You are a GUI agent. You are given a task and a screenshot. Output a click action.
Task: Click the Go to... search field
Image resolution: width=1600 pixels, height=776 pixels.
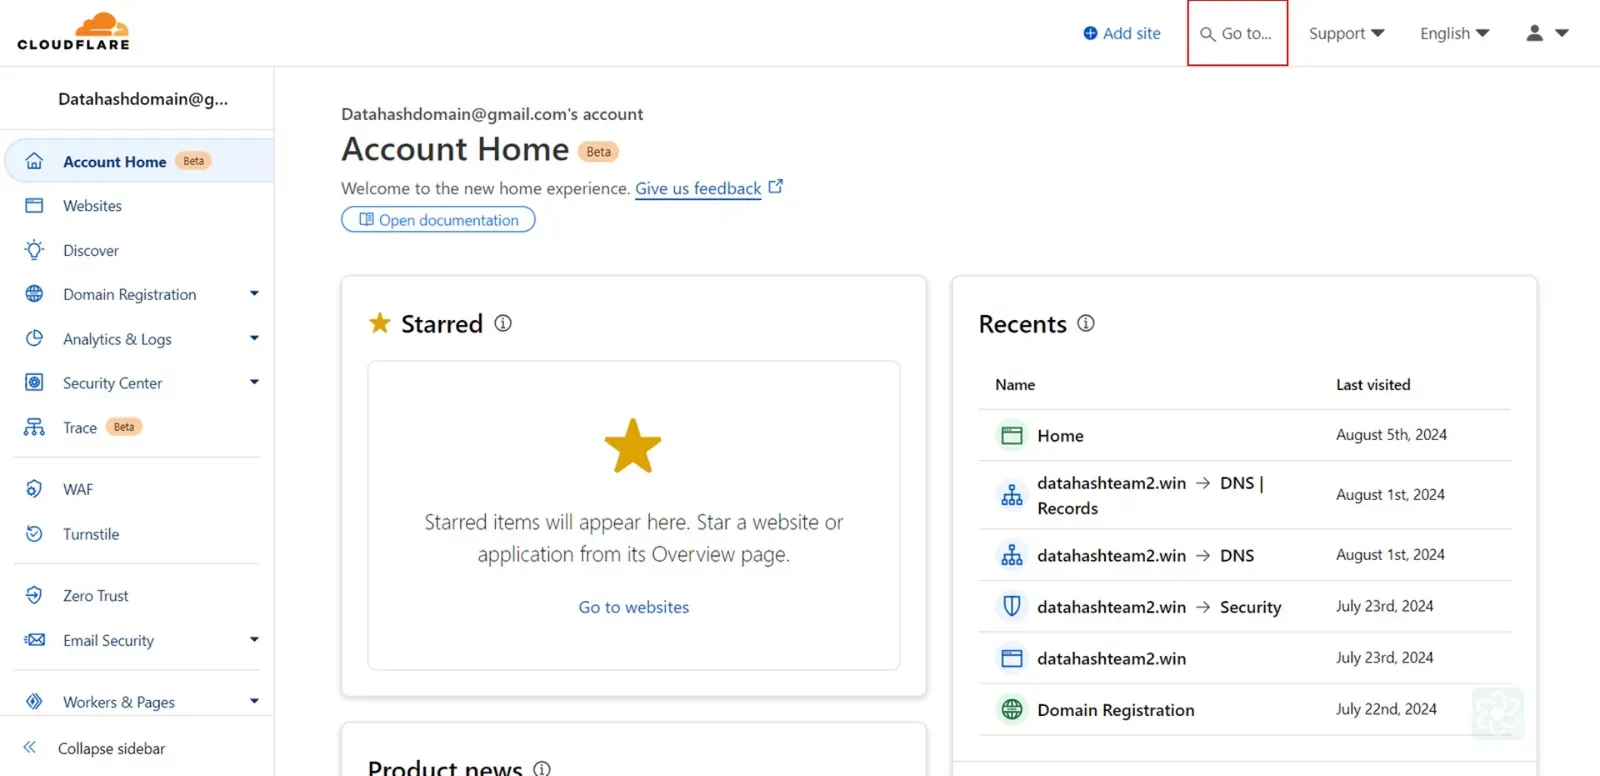click(x=1237, y=33)
